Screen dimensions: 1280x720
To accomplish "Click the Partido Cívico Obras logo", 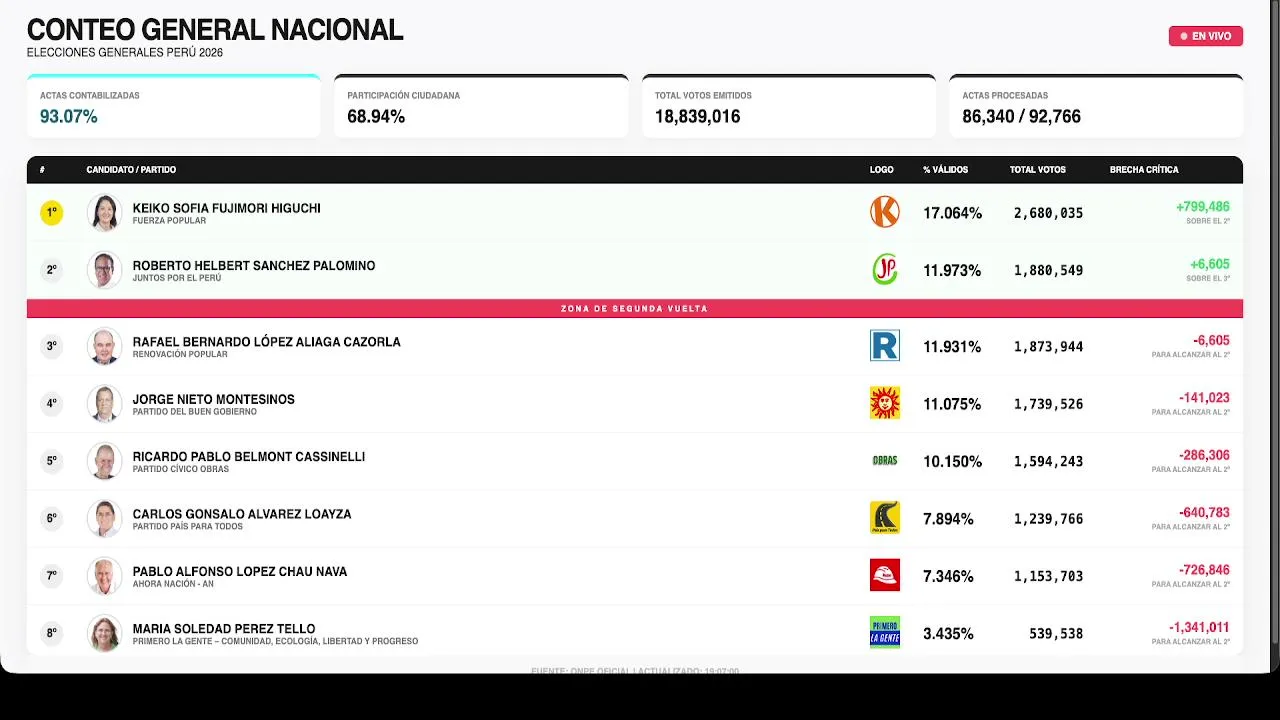I will (884, 461).
